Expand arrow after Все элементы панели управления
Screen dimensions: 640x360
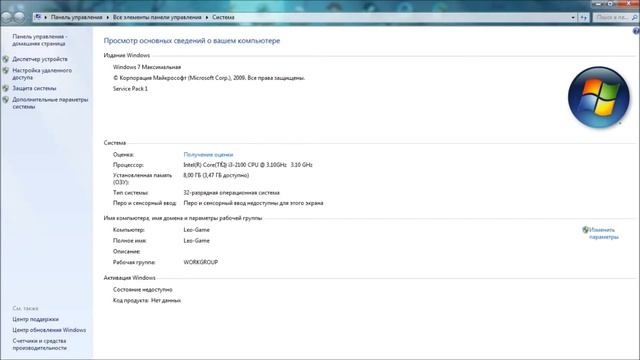tap(207, 18)
